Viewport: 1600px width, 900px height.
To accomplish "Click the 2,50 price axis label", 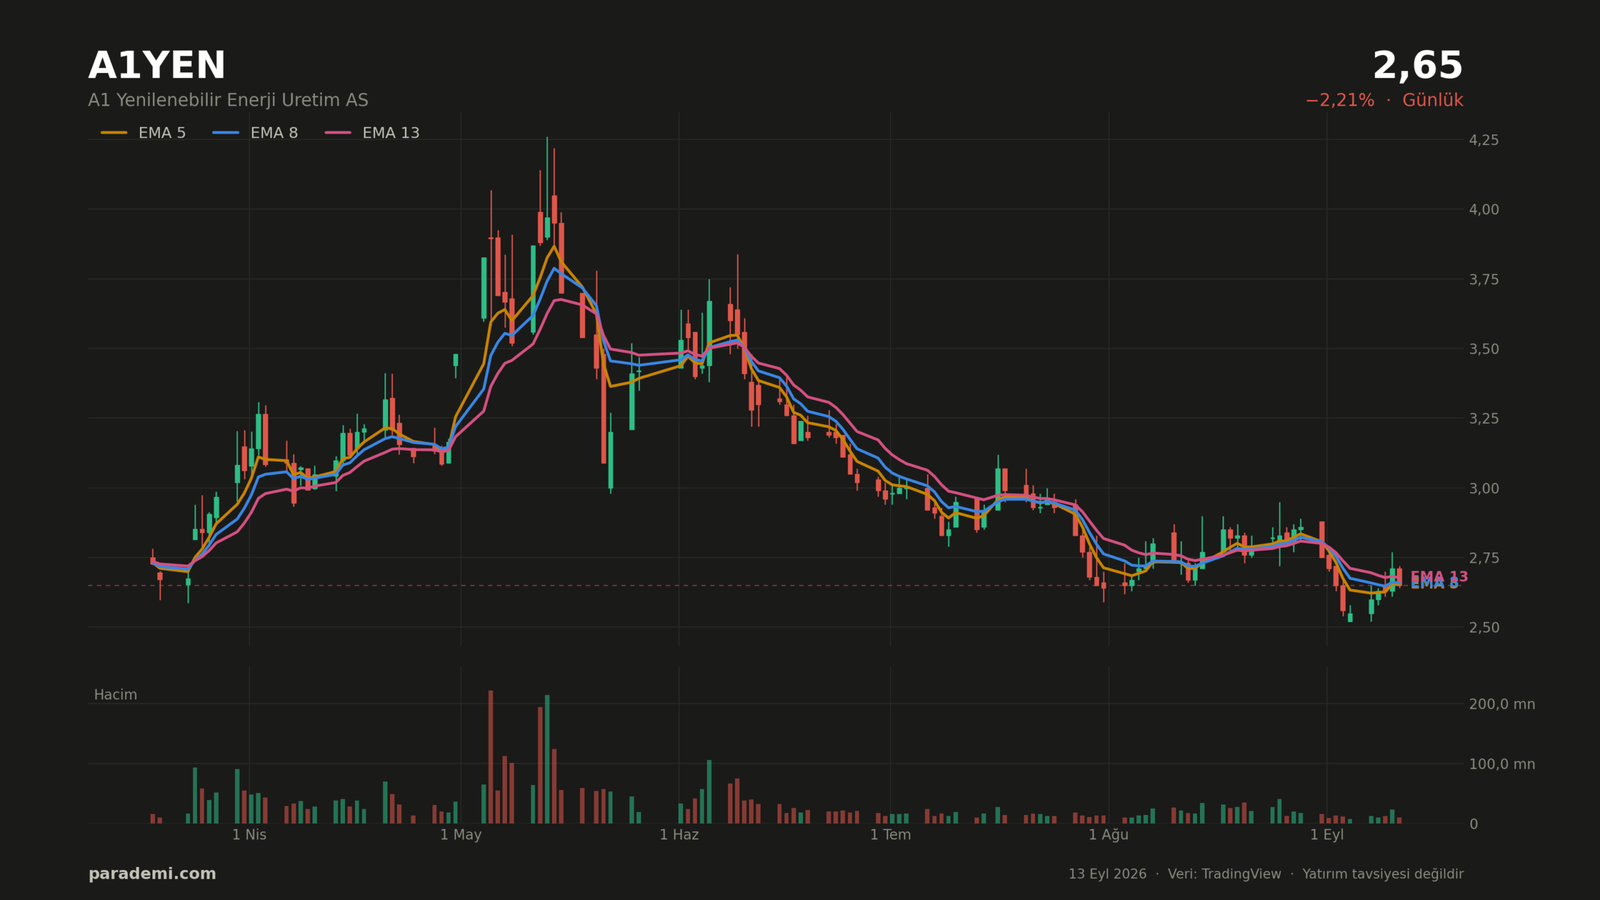I will tap(1483, 627).
